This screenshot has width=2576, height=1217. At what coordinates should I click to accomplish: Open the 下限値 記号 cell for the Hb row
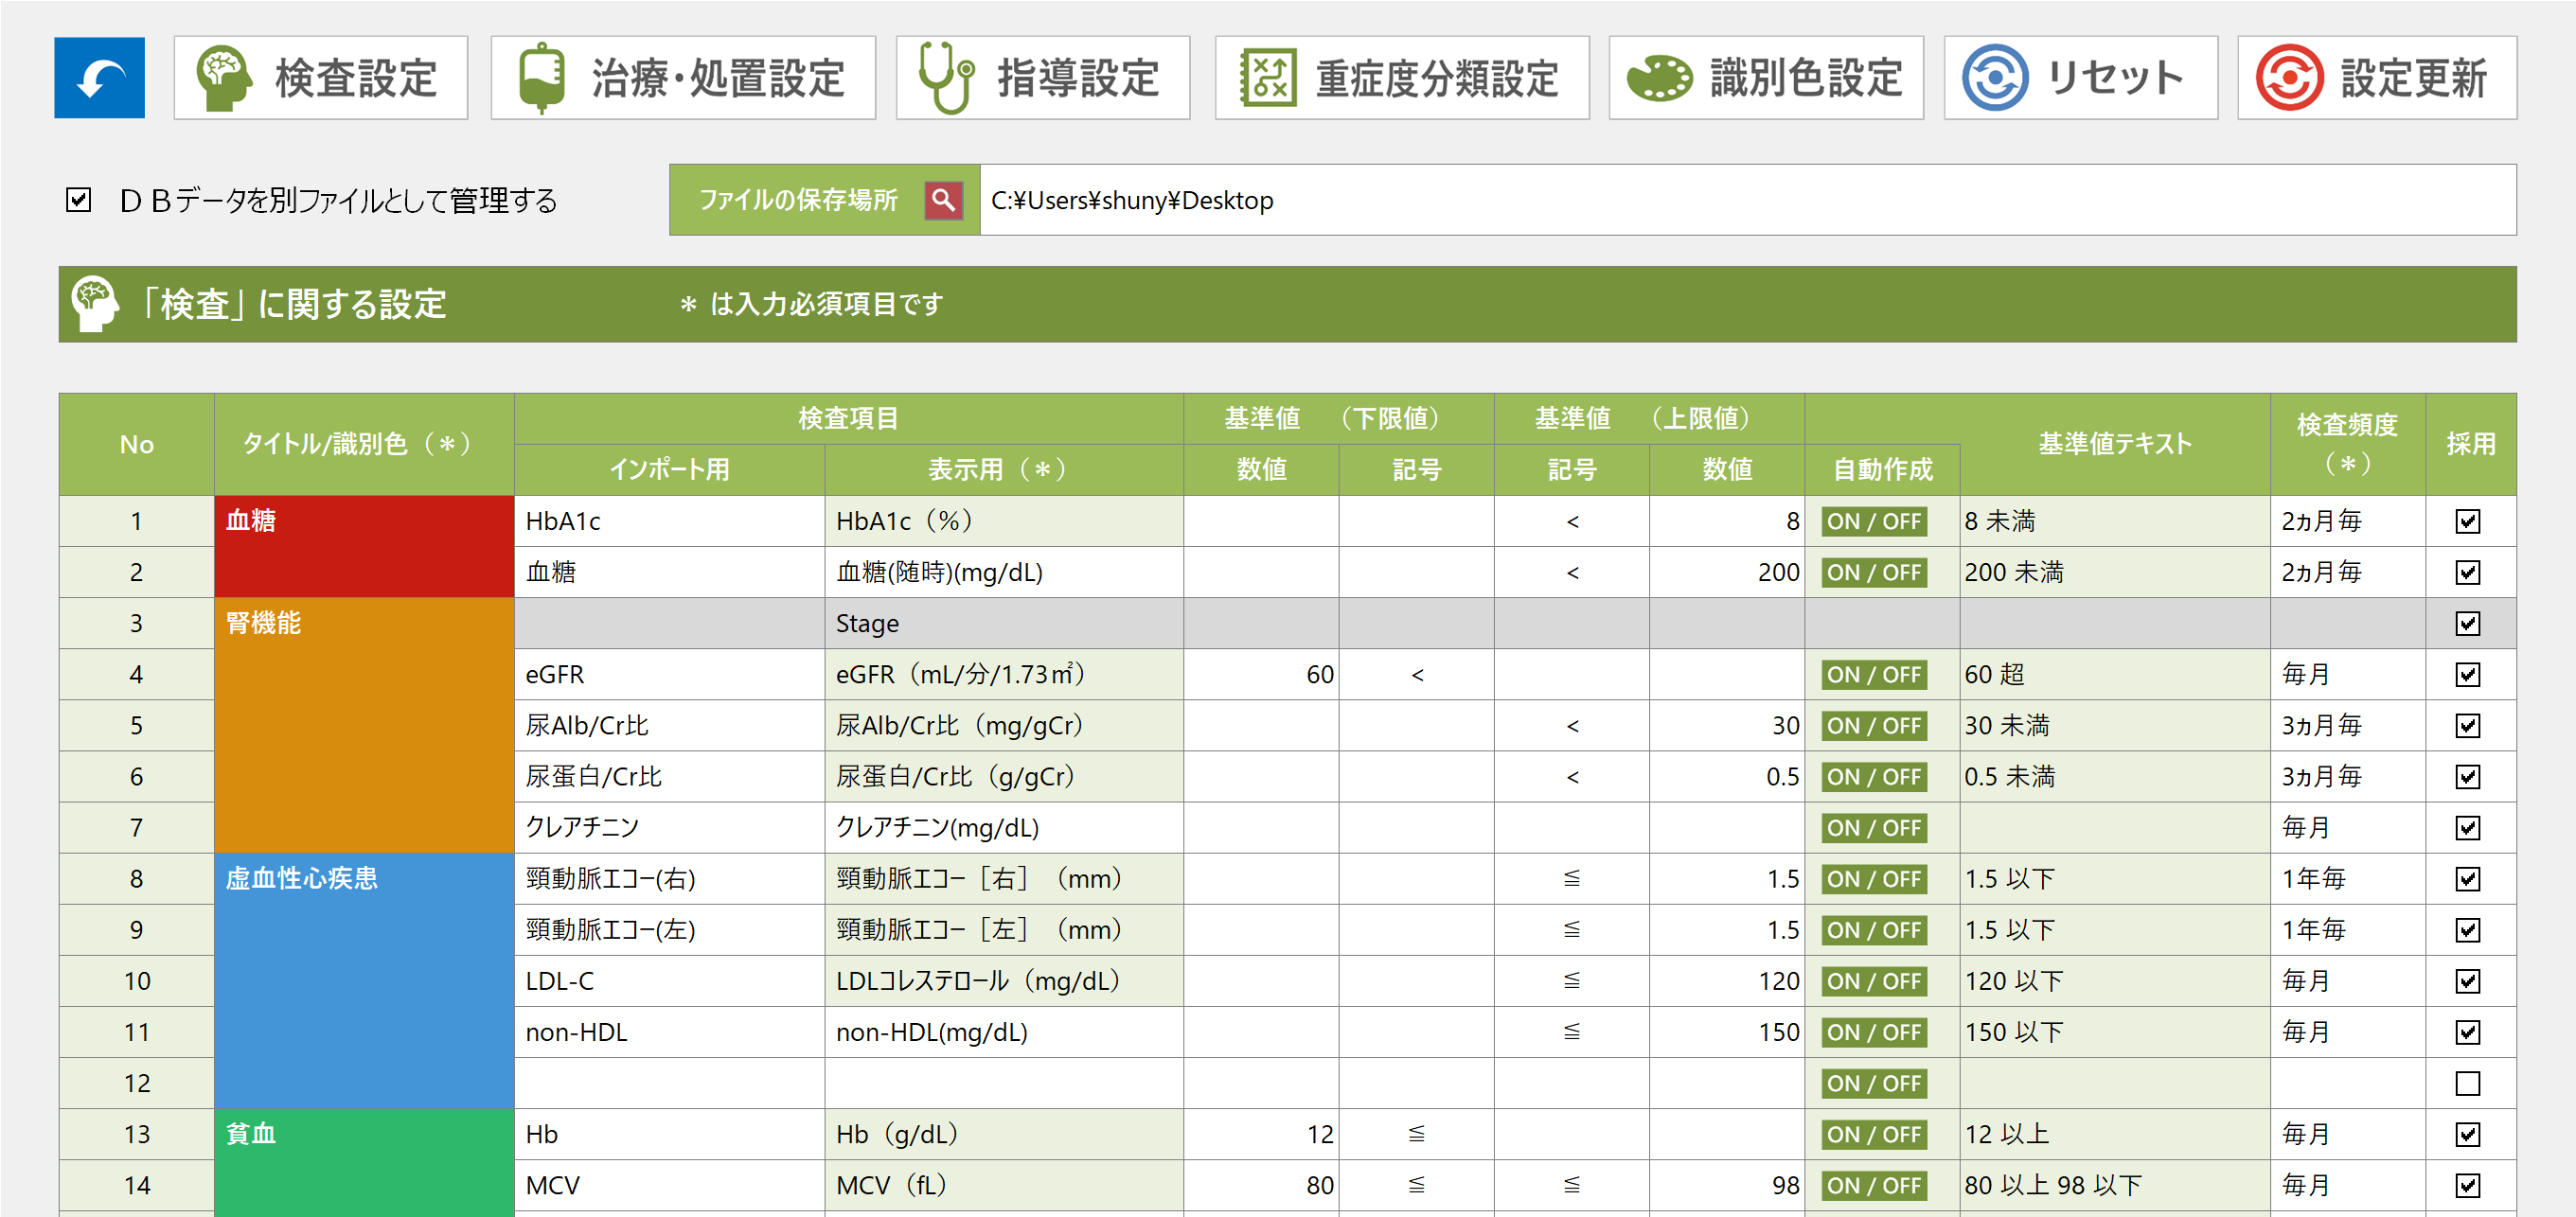pos(1416,1134)
